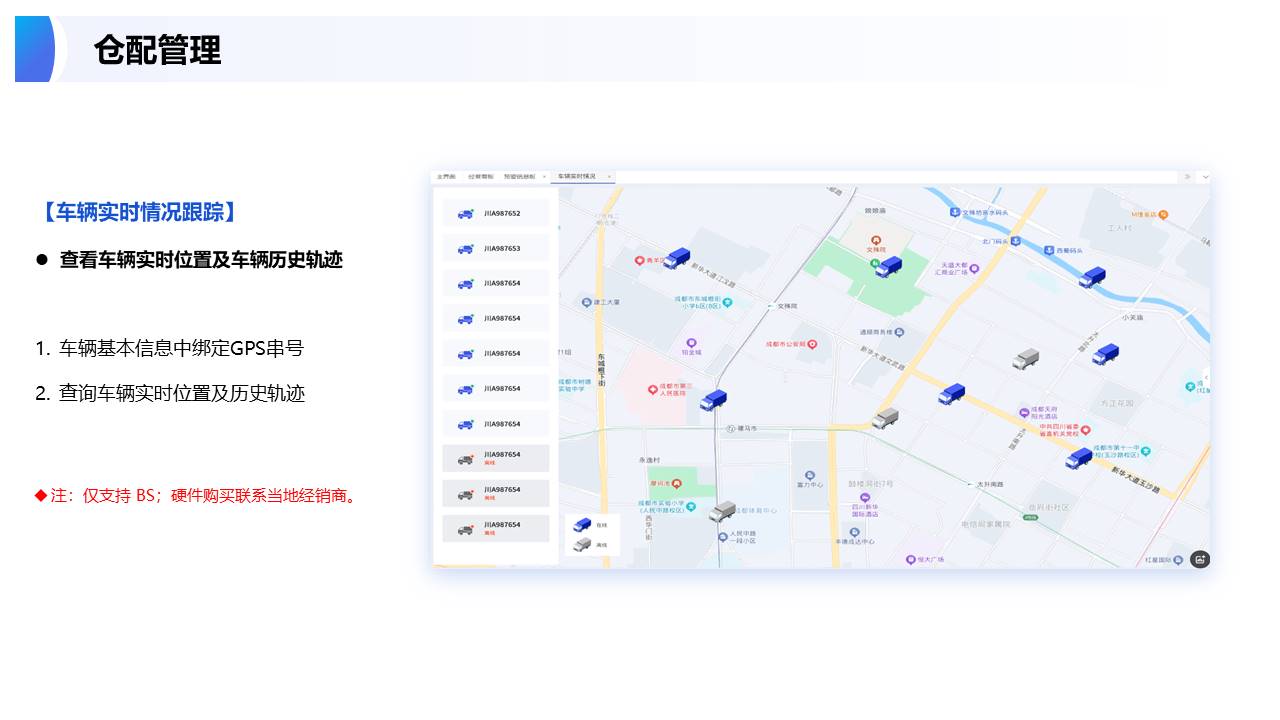Click the purple 天道大都汇商业广场 map marker
The height and width of the screenshot is (720, 1280).
[x=974, y=268]
